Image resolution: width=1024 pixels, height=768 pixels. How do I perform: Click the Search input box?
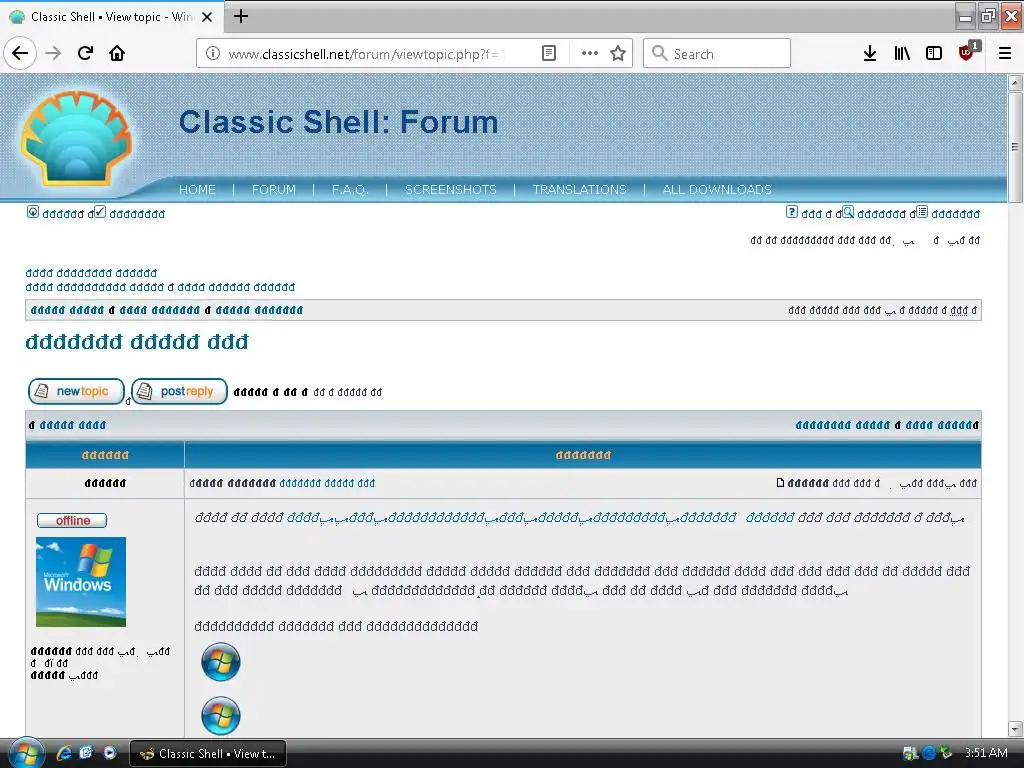coord(717,54)
